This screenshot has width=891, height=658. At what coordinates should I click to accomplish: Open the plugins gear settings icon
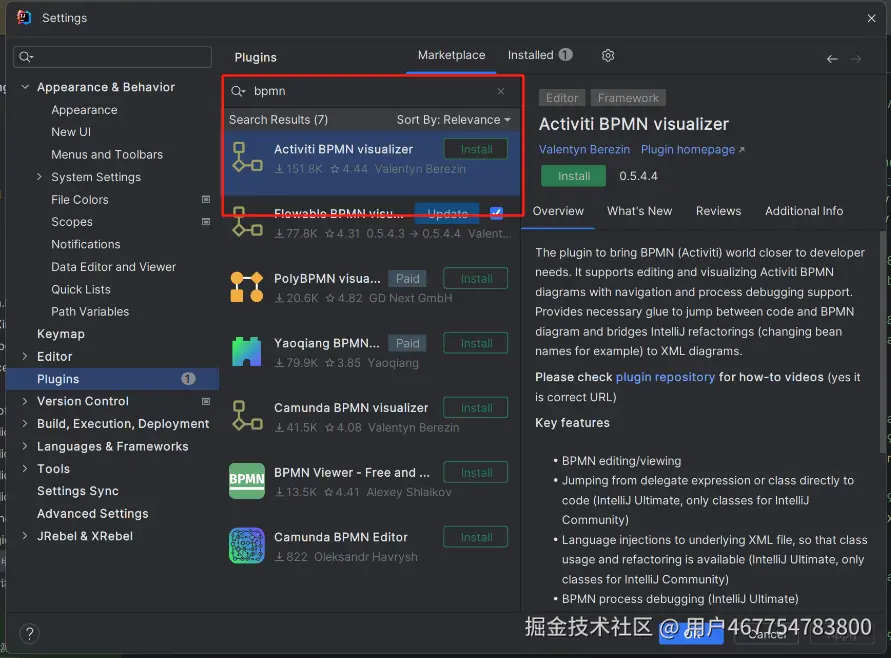click(607, 55)
